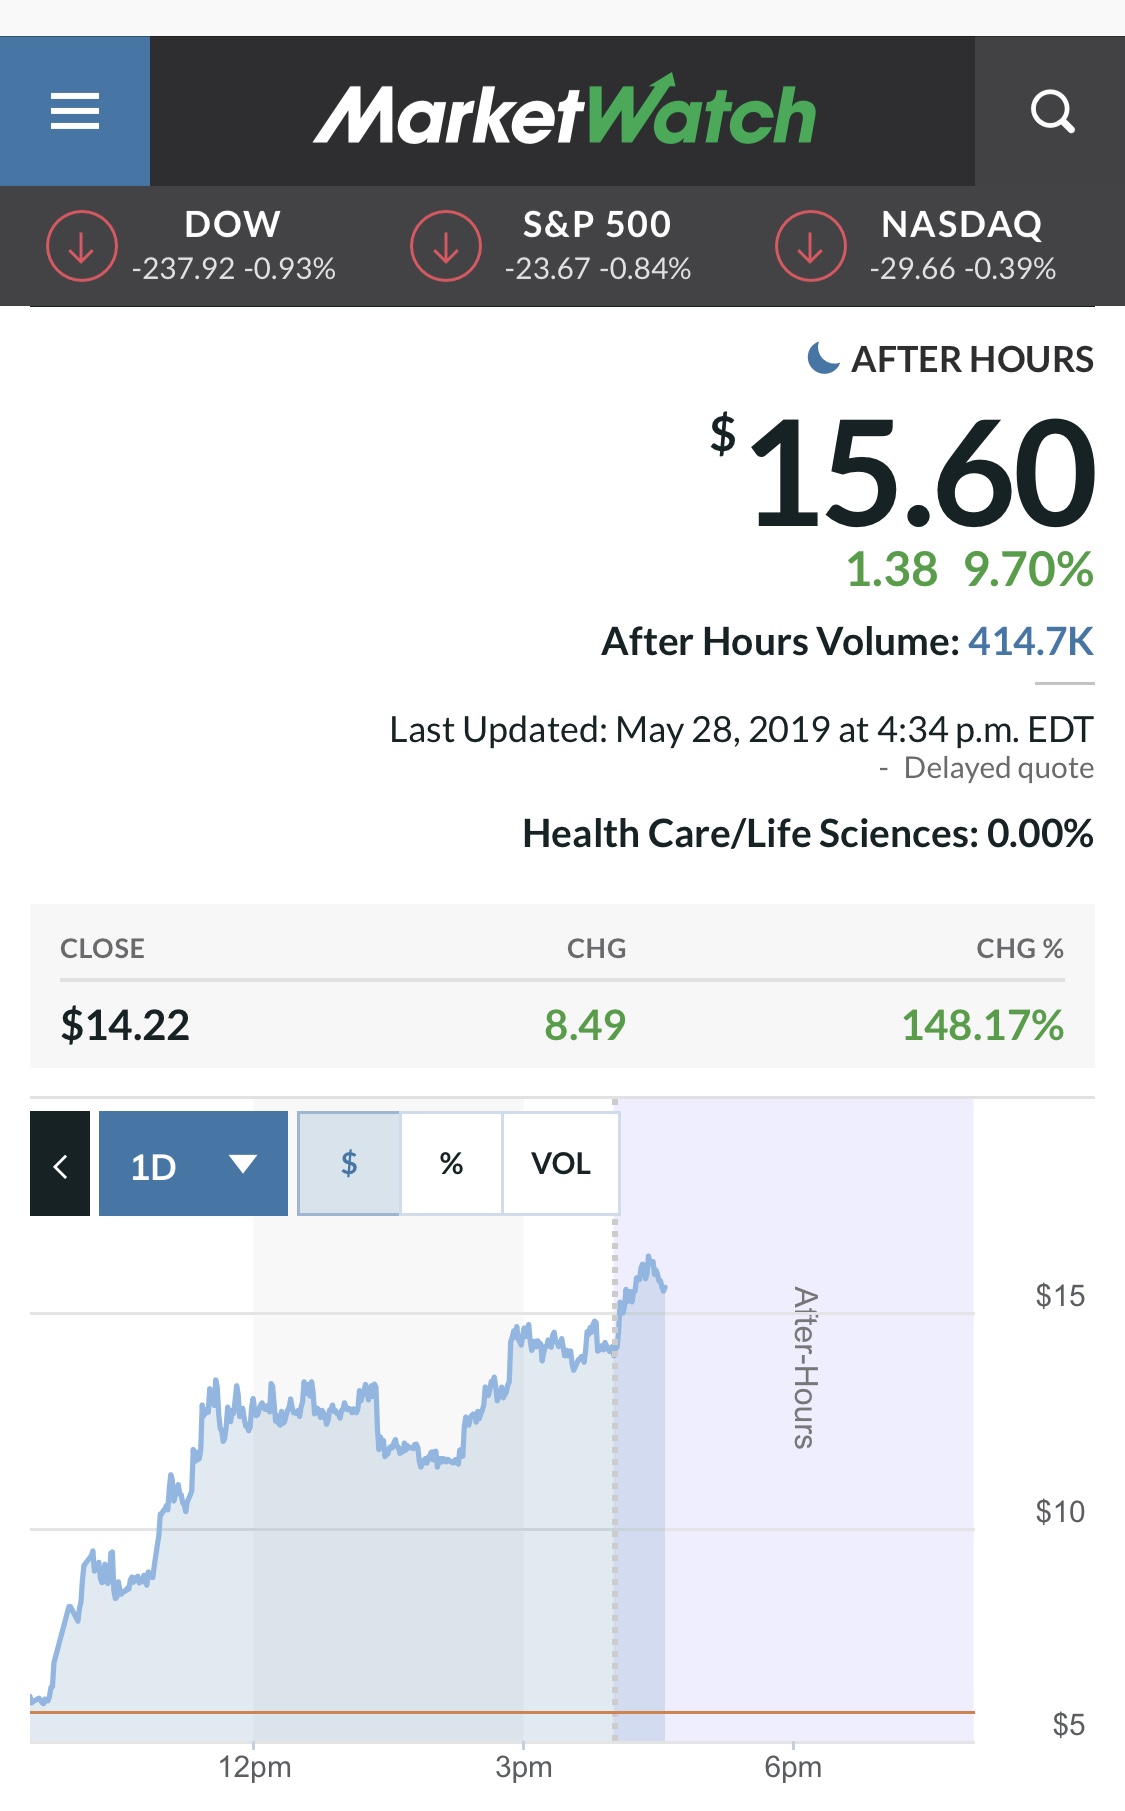Tap the NASDAQ down-arrow icon

810,246
